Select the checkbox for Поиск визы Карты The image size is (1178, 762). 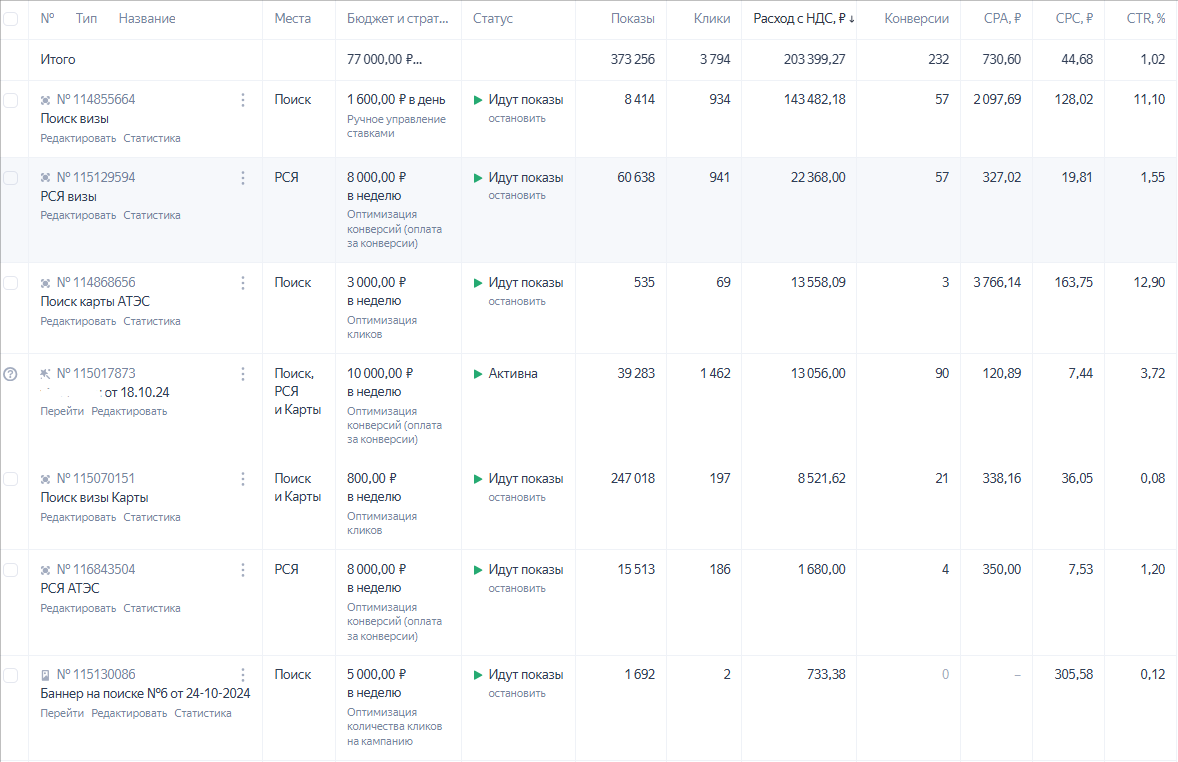click(11, 479)
